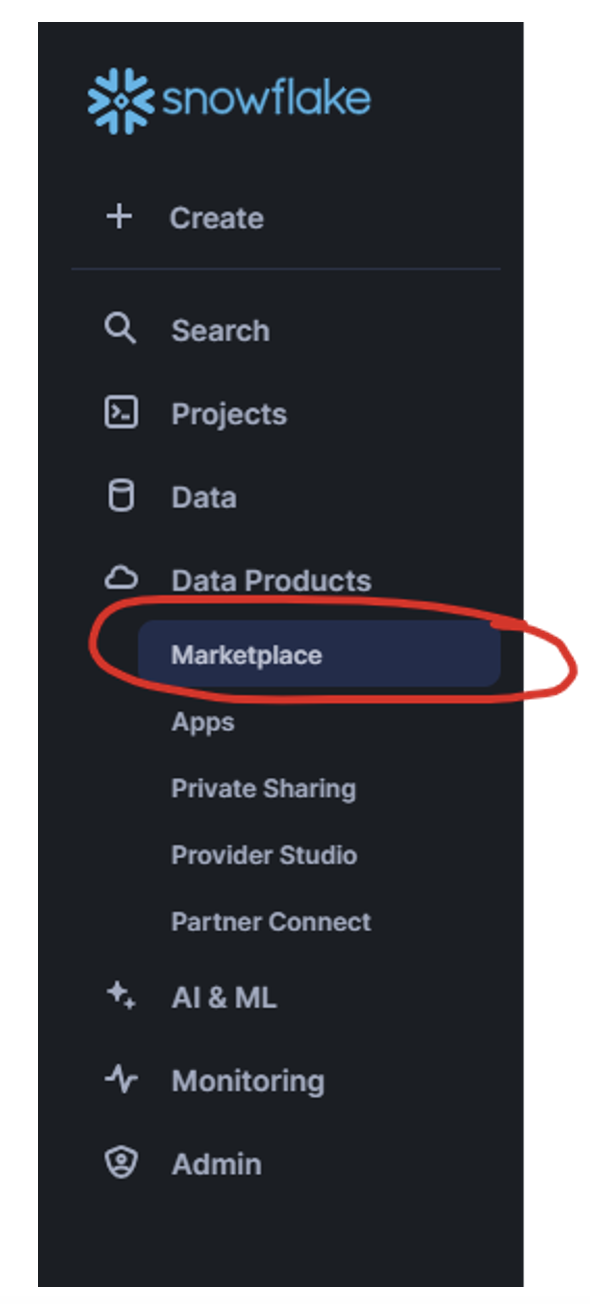Click the highlighted Marketplace row
The image size is (590, 1304).
[x=248, y=655]
